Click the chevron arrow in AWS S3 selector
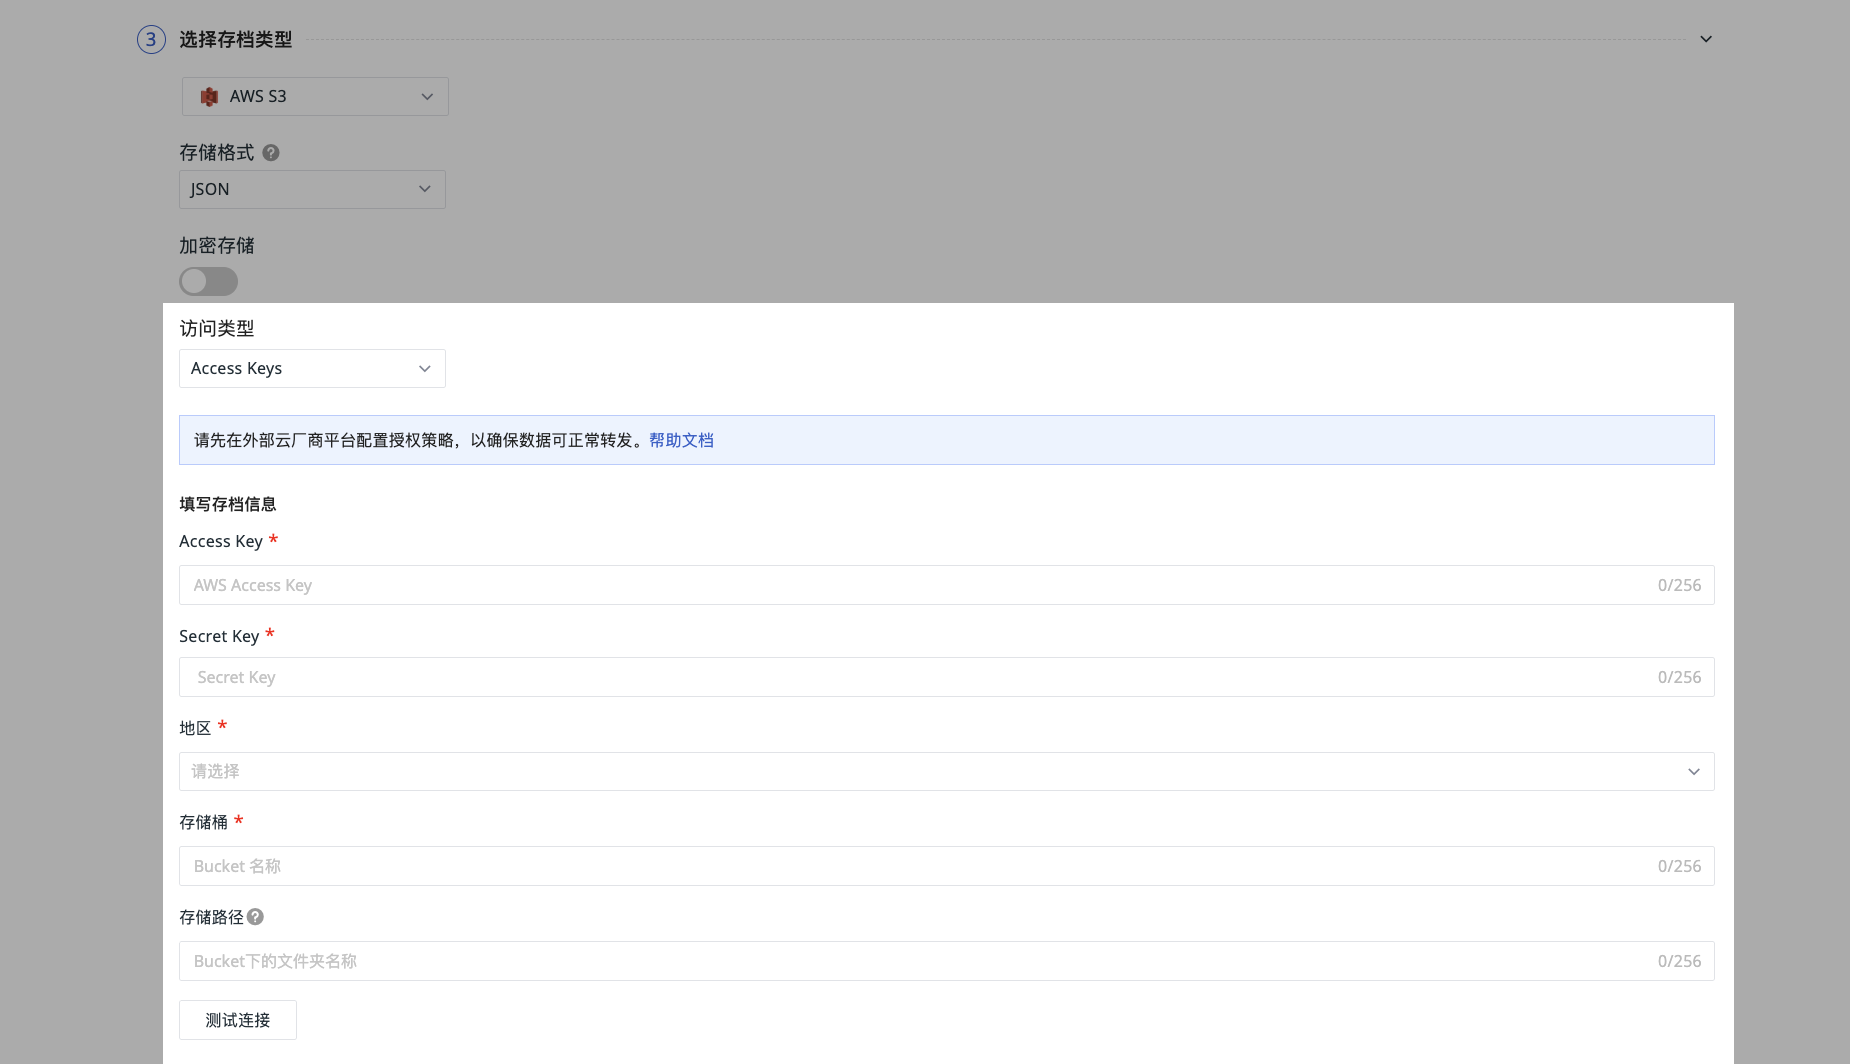This screenshot has height=1064, width=1850. click(x=427, y=97)
